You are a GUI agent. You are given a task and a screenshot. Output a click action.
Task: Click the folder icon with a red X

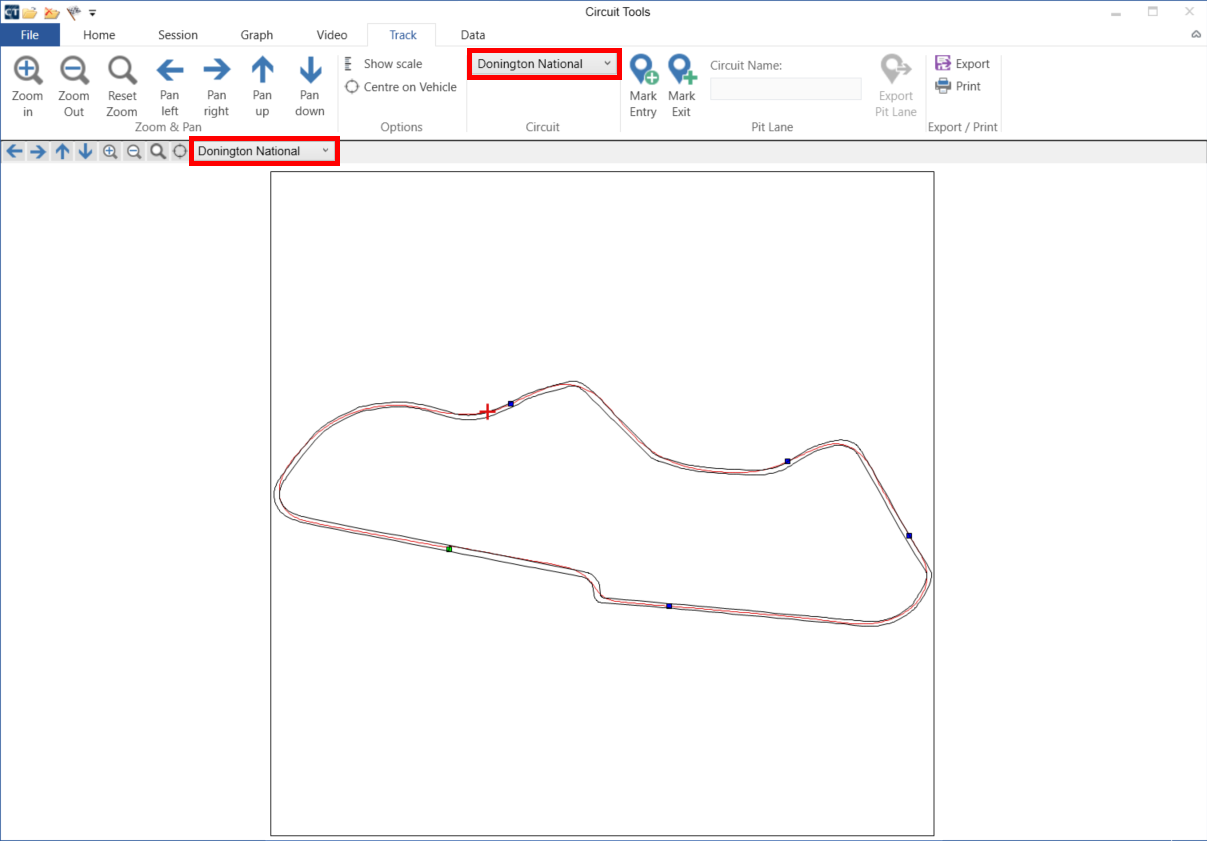[x=52, y=12]
